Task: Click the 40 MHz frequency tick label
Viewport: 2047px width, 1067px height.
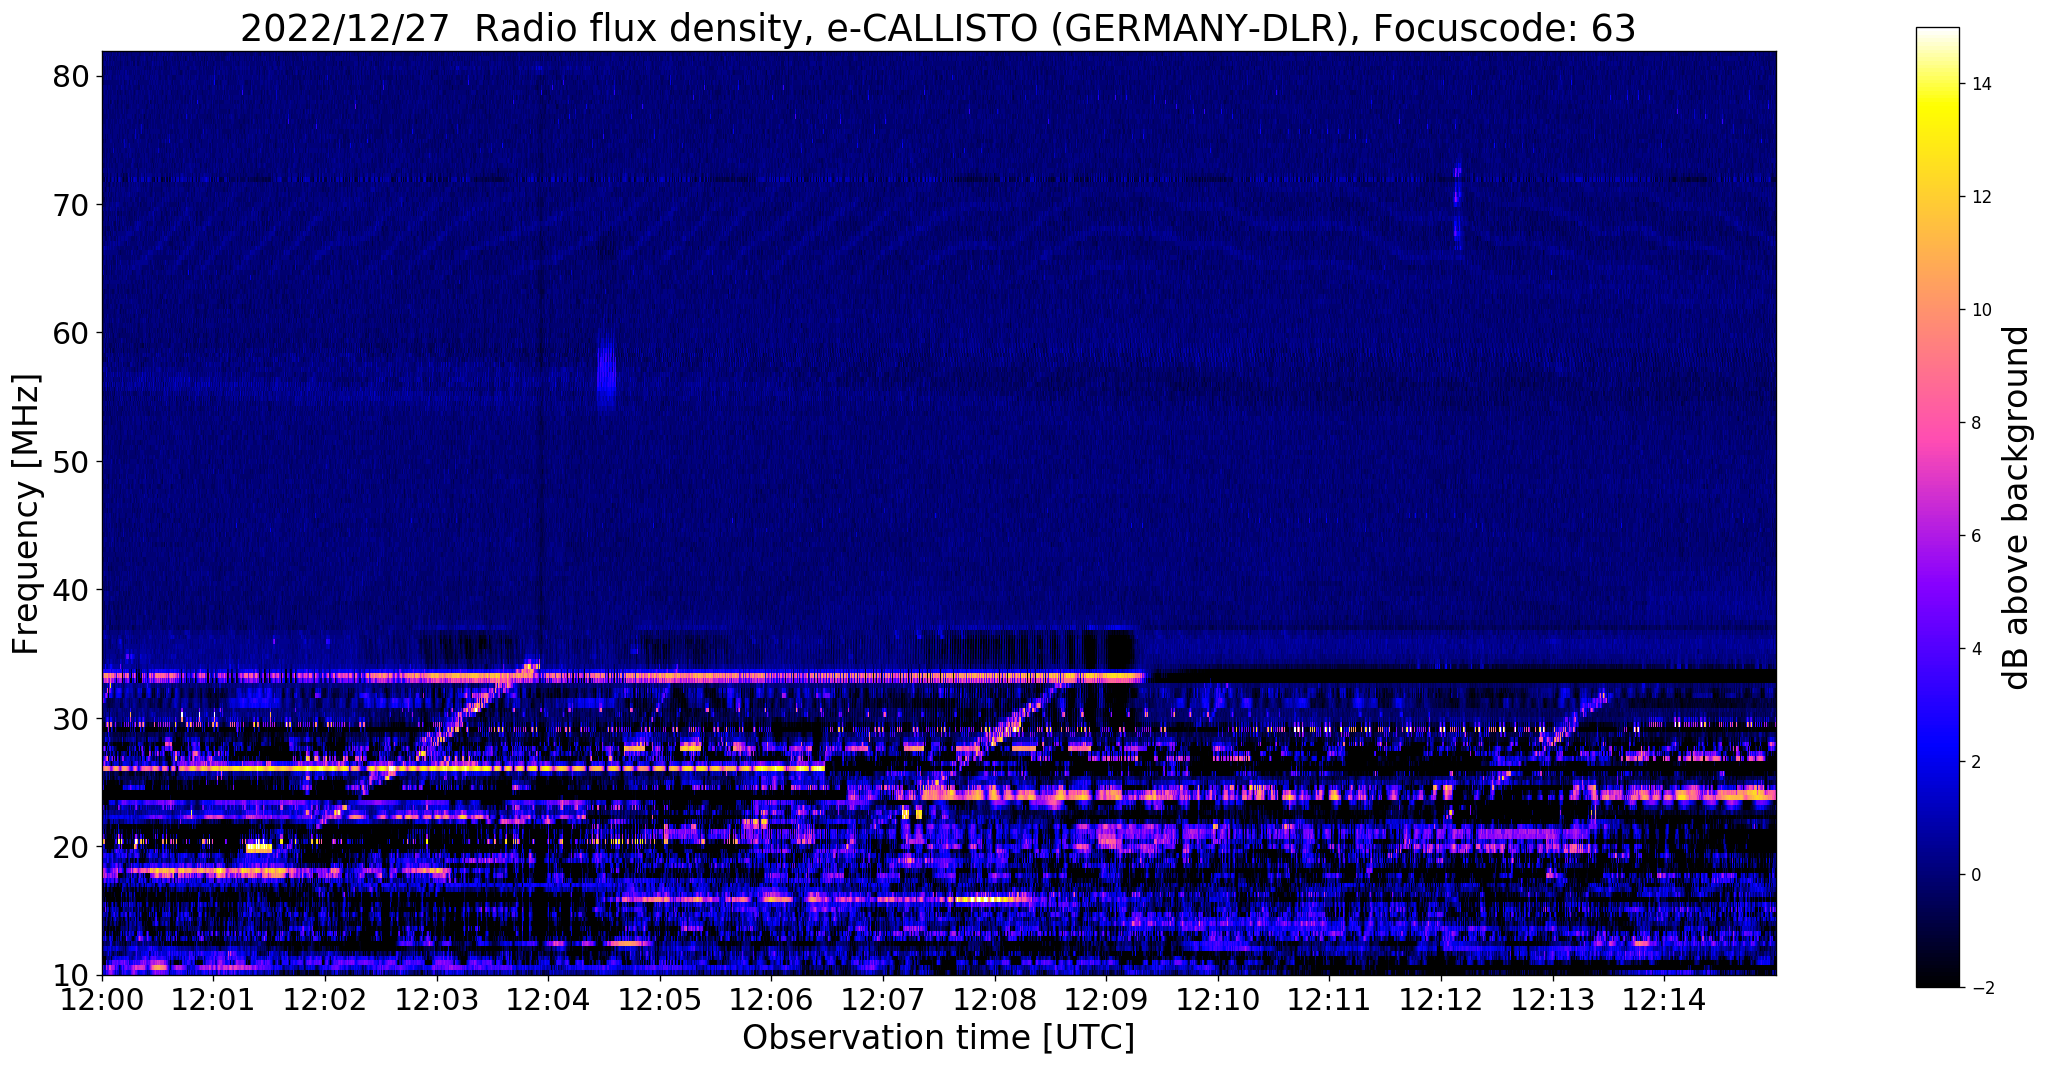Action: (70, 590)
